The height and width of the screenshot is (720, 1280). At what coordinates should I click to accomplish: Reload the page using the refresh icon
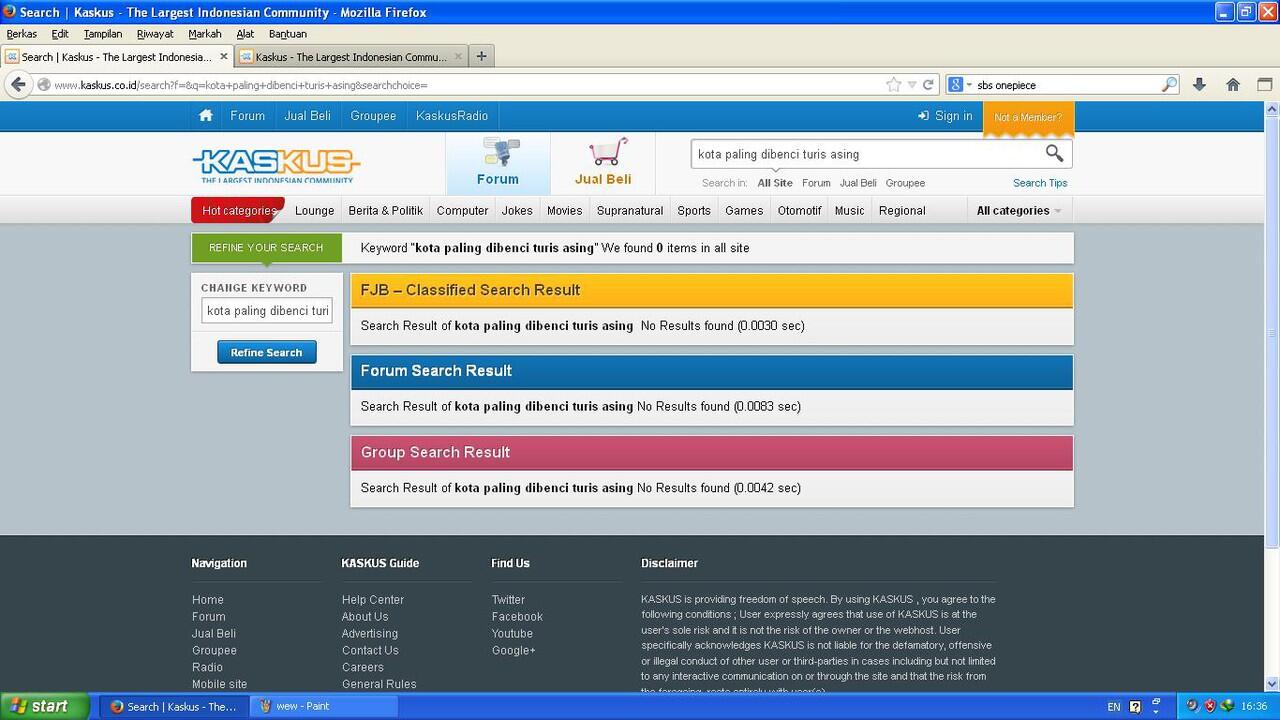pos(928,85)
